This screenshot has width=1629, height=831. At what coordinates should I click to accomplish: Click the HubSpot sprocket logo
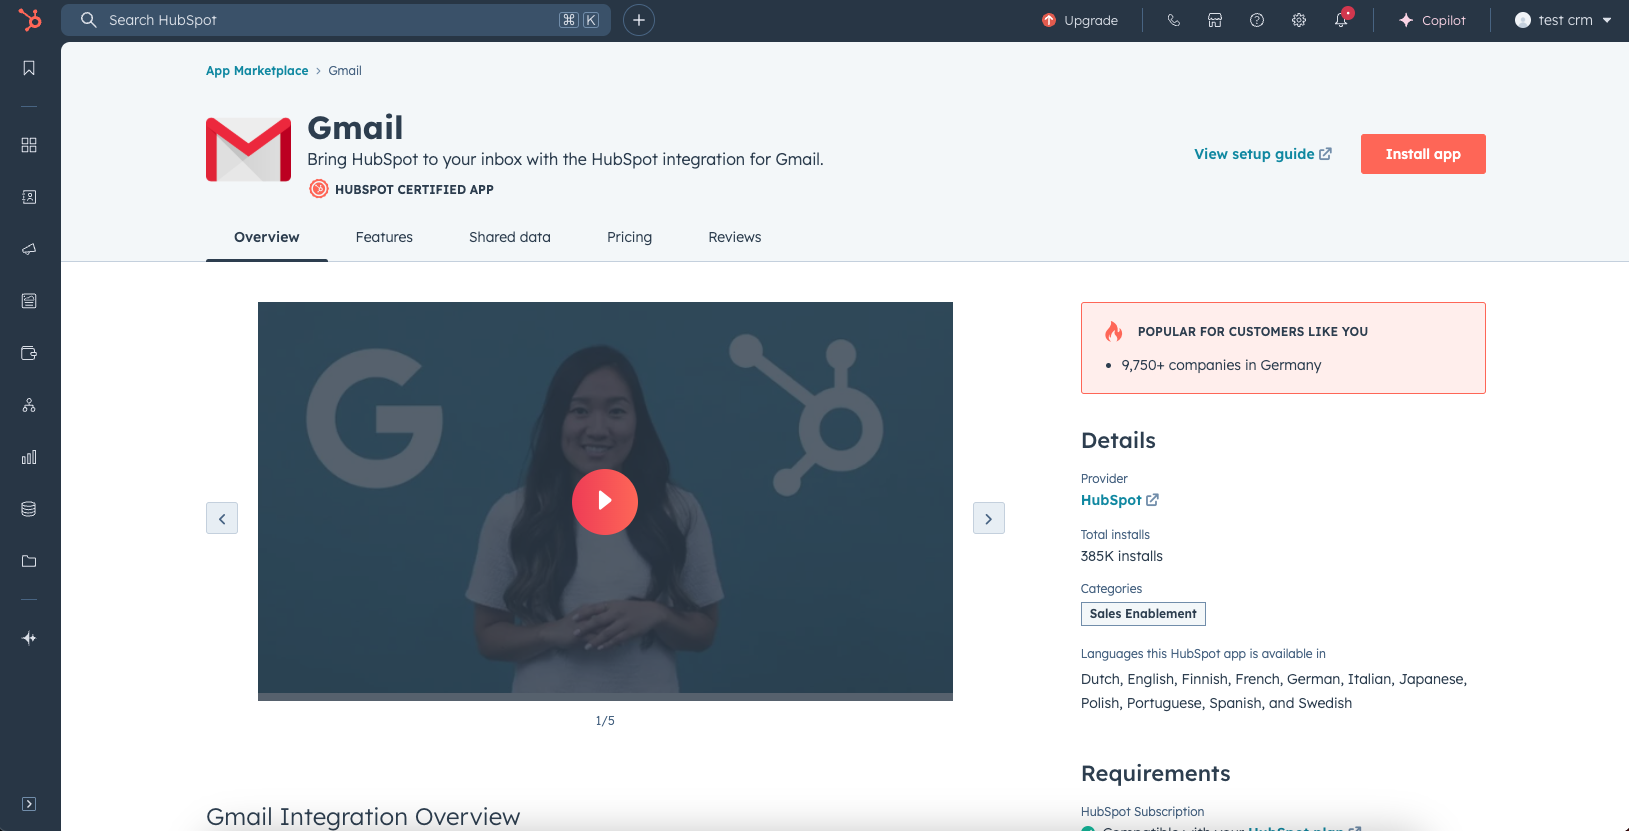click(x=30, y=20)
